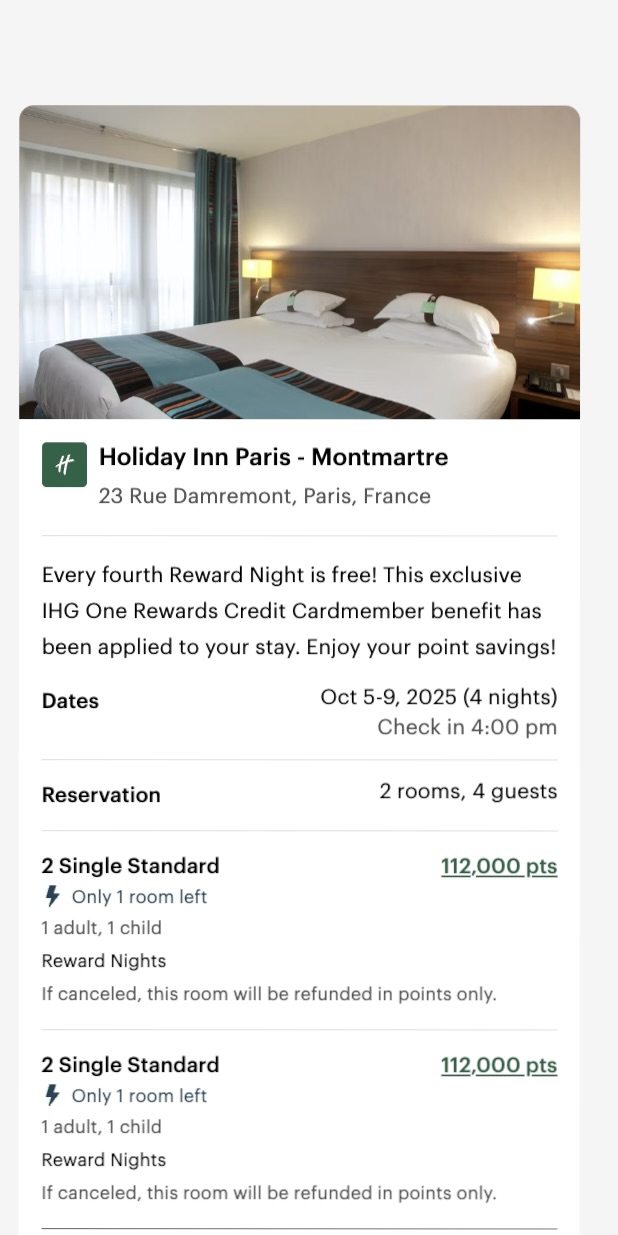
Task: Open the second room's 112,000 pts link
Action: tap(498, 1066)
